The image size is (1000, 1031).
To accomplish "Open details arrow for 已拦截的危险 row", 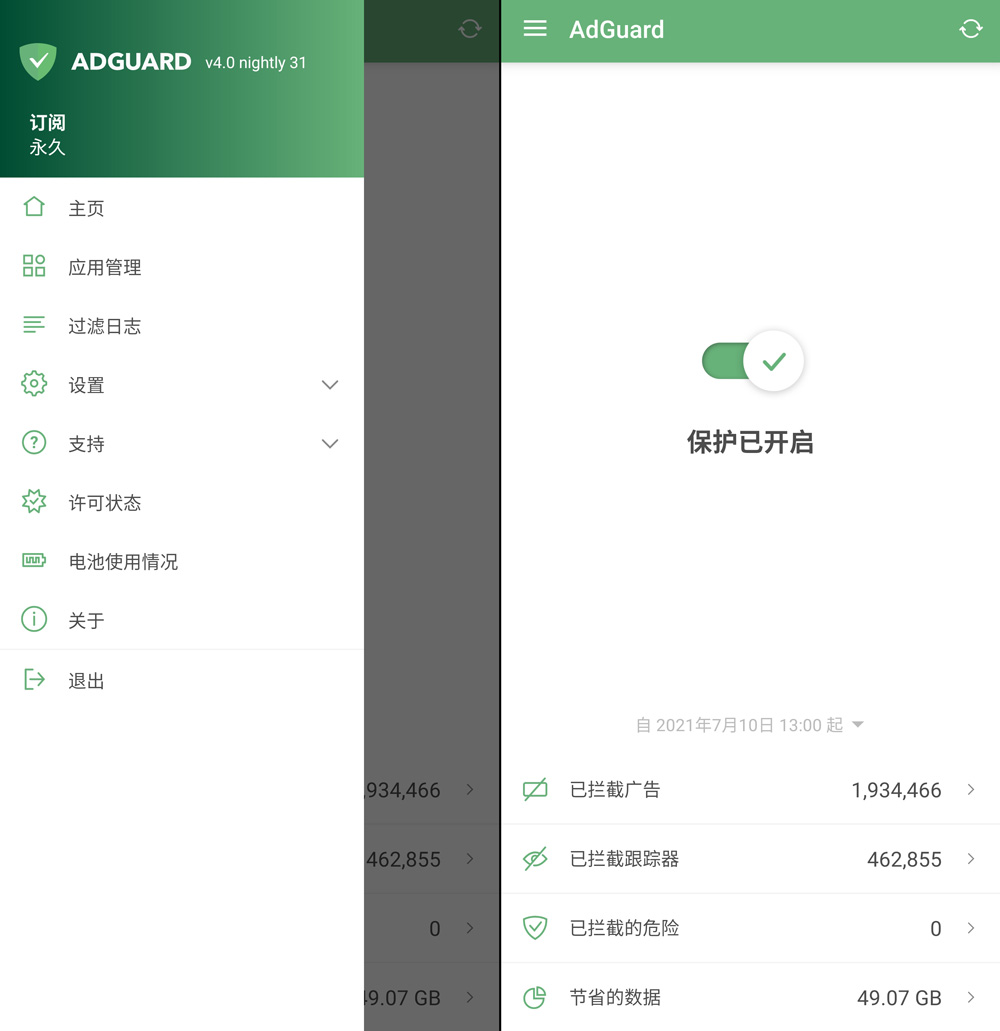I will coord(971,928).
